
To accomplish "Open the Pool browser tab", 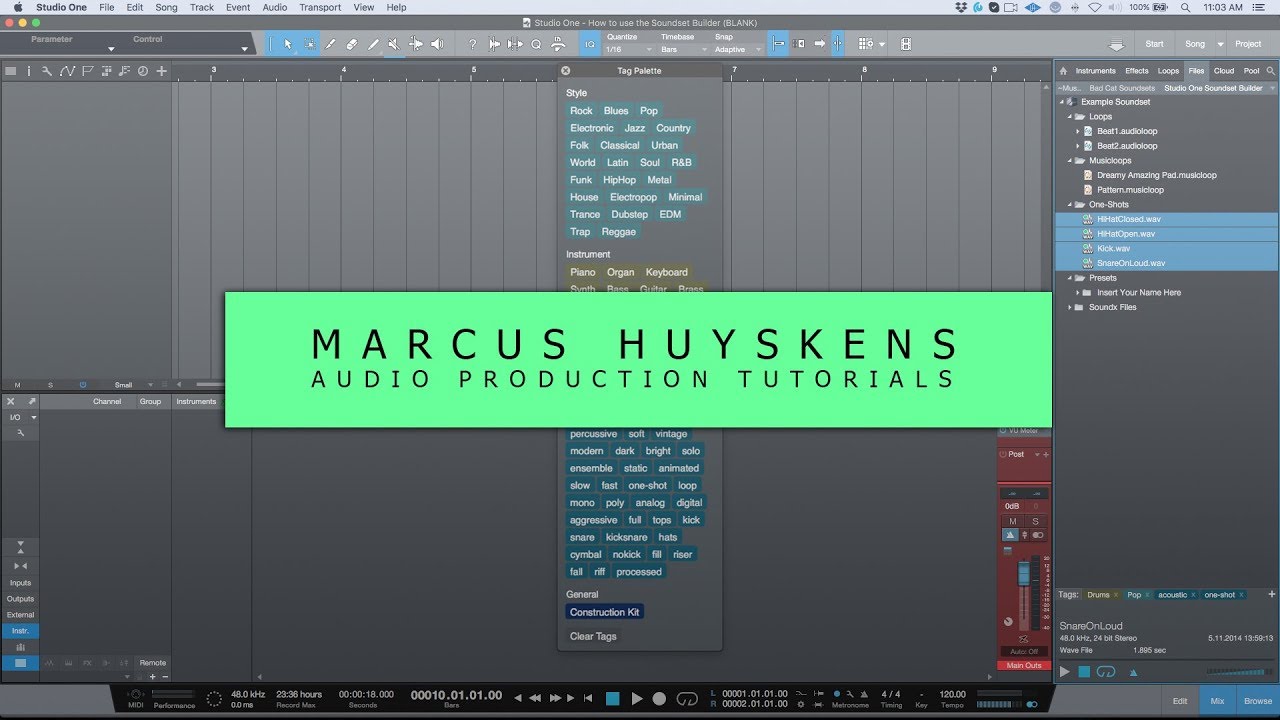I will 1251,71.
